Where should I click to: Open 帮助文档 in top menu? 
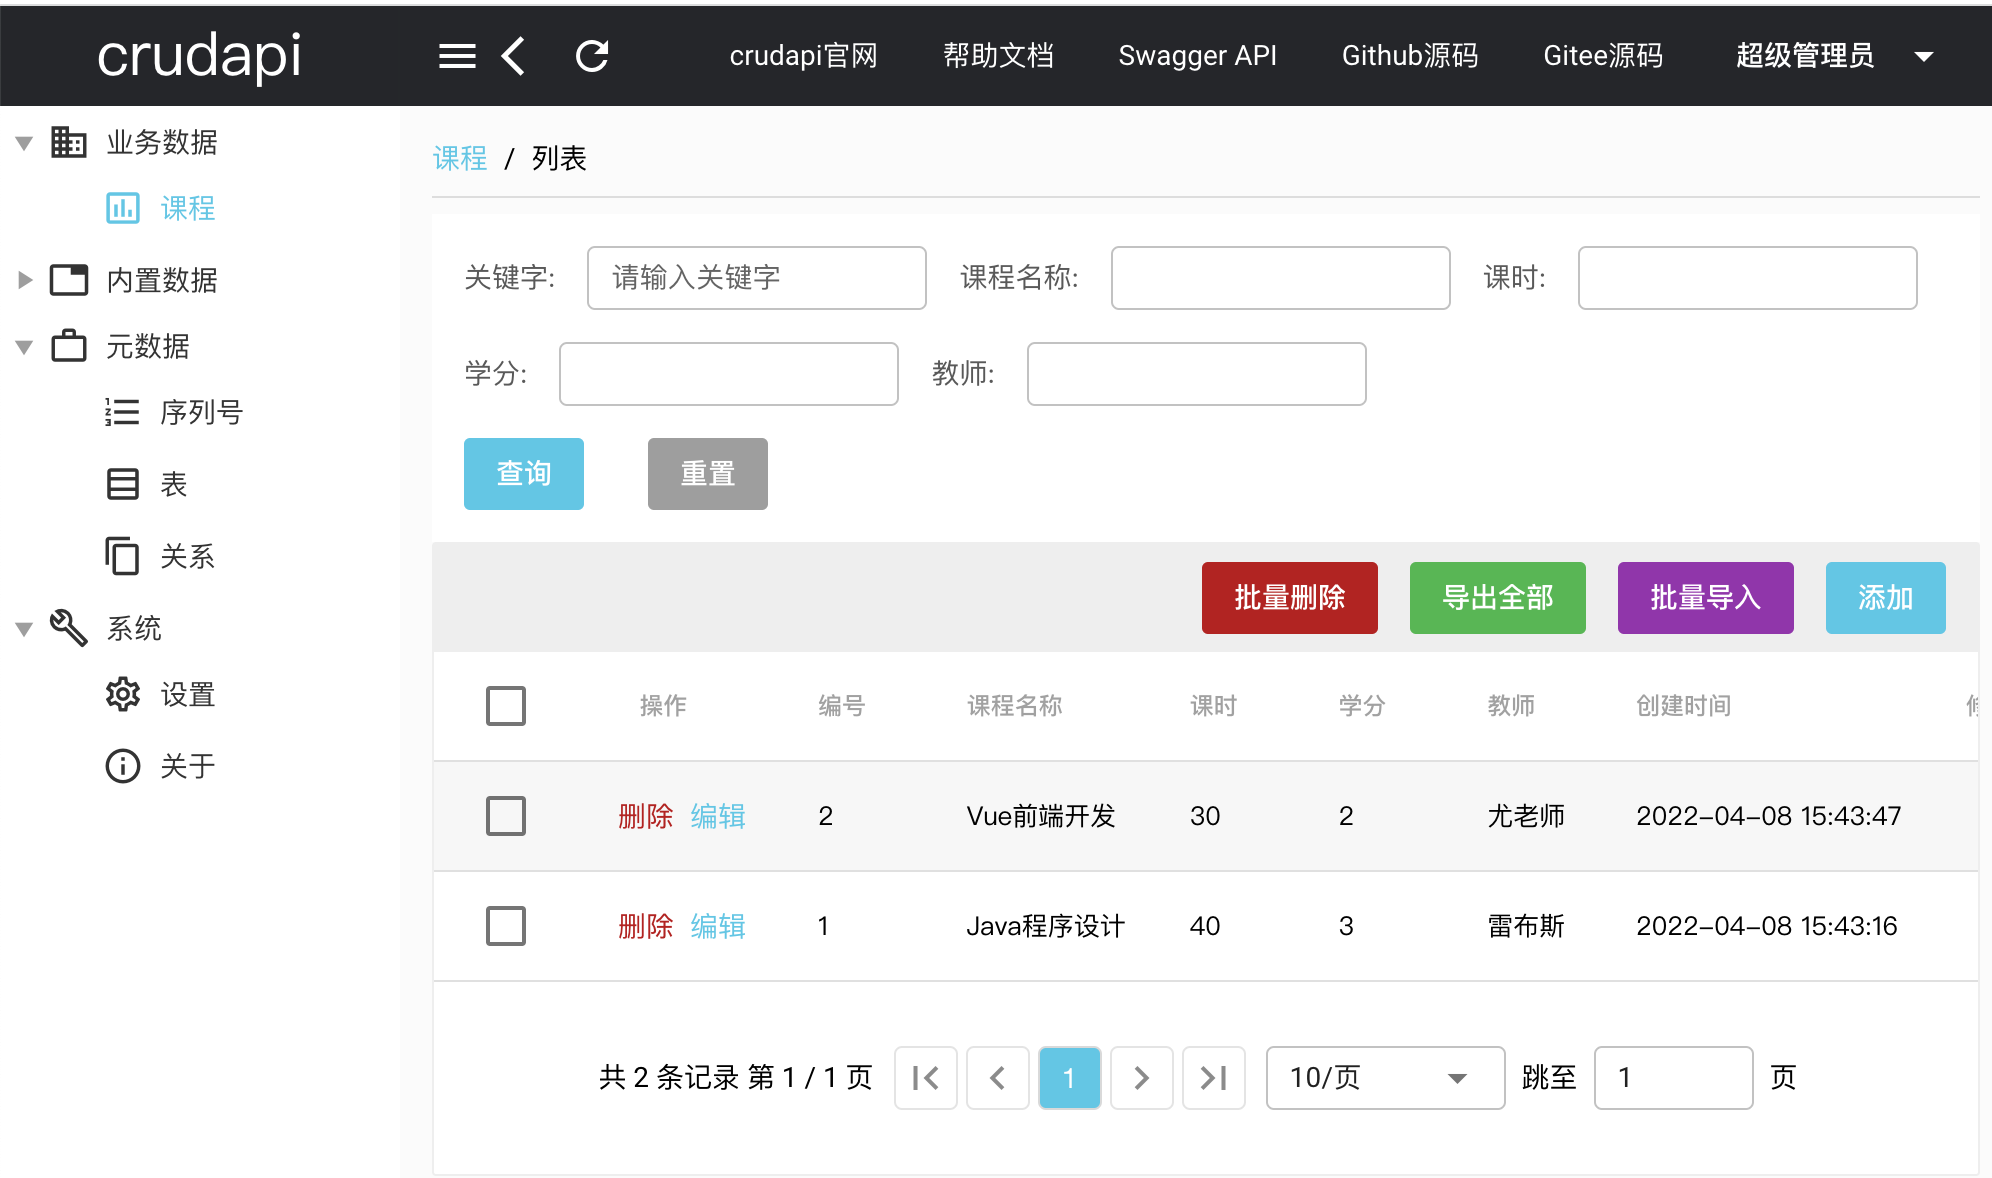(x=998, y=56)
